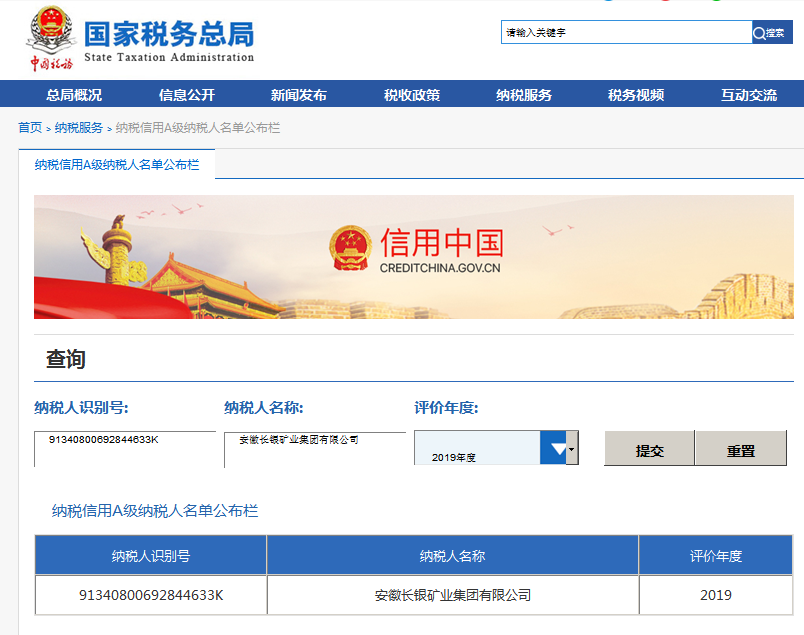Click 纳税服务 breadcrumb link
Screen dimensions: 804x635
click(78, 128)
